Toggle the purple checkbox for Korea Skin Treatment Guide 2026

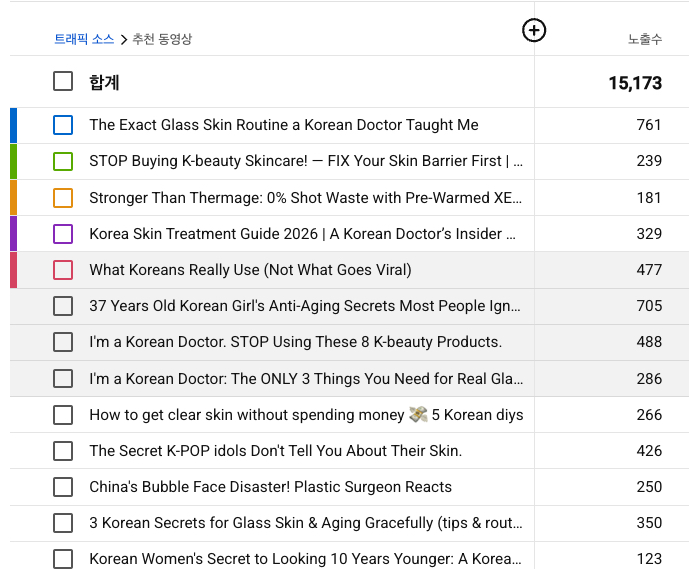(x=63, y=234)
